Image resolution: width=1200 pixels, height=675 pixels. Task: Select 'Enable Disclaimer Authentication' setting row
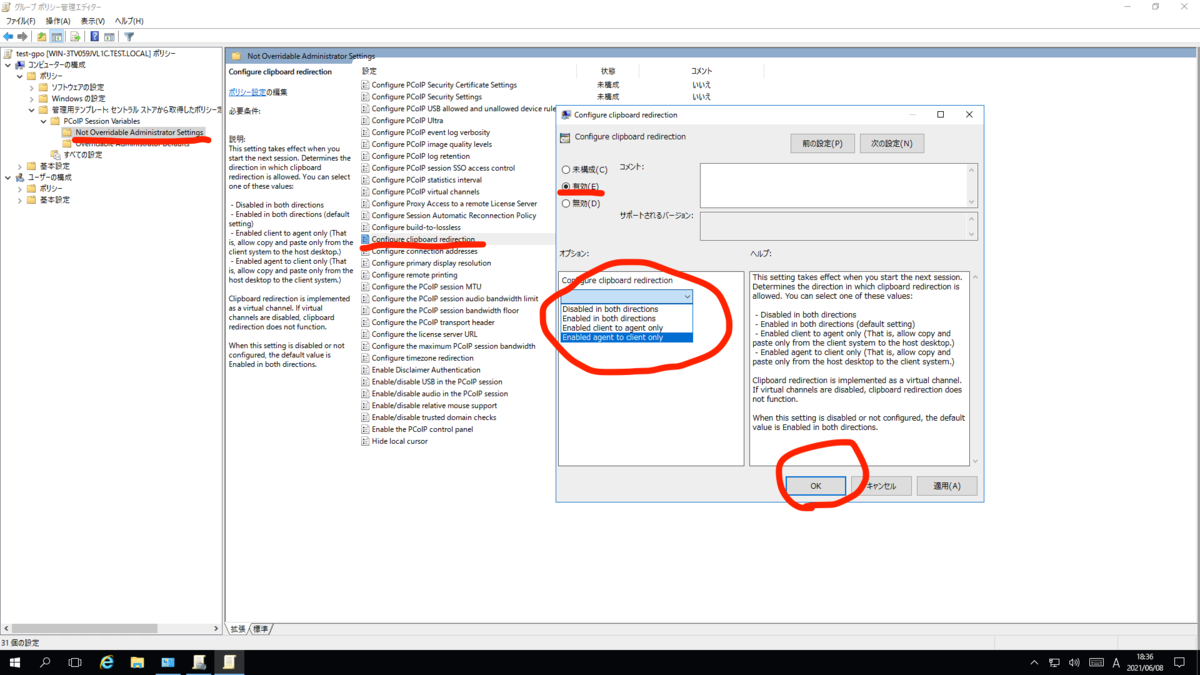426,370
